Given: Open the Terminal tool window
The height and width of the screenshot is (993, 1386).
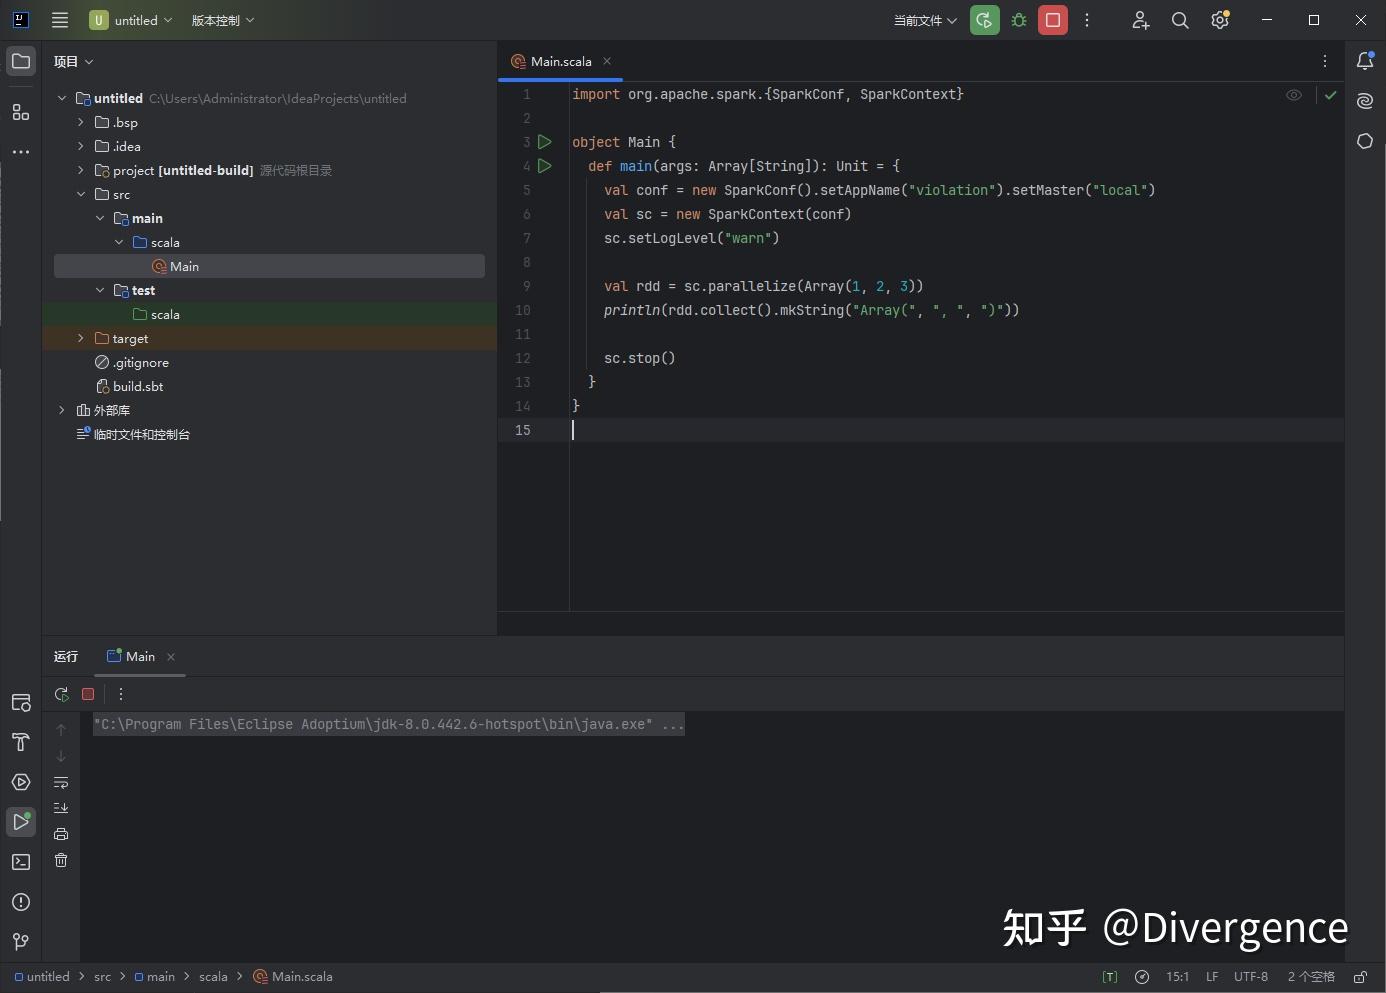Looking at the screenshot, I should tap(20, 861).
